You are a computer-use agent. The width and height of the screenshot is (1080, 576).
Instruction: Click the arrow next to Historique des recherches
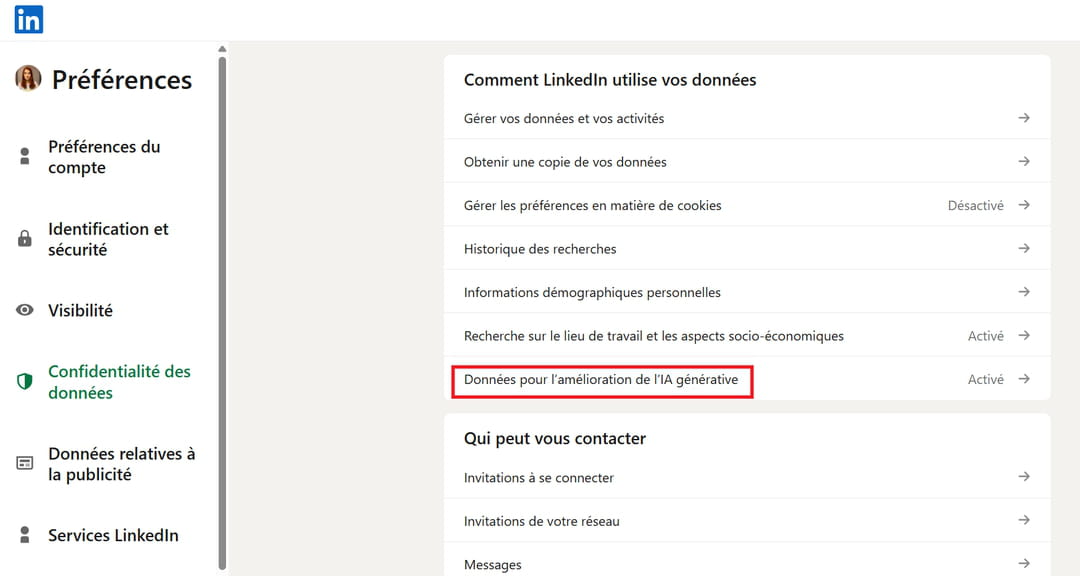(1024, 248)
